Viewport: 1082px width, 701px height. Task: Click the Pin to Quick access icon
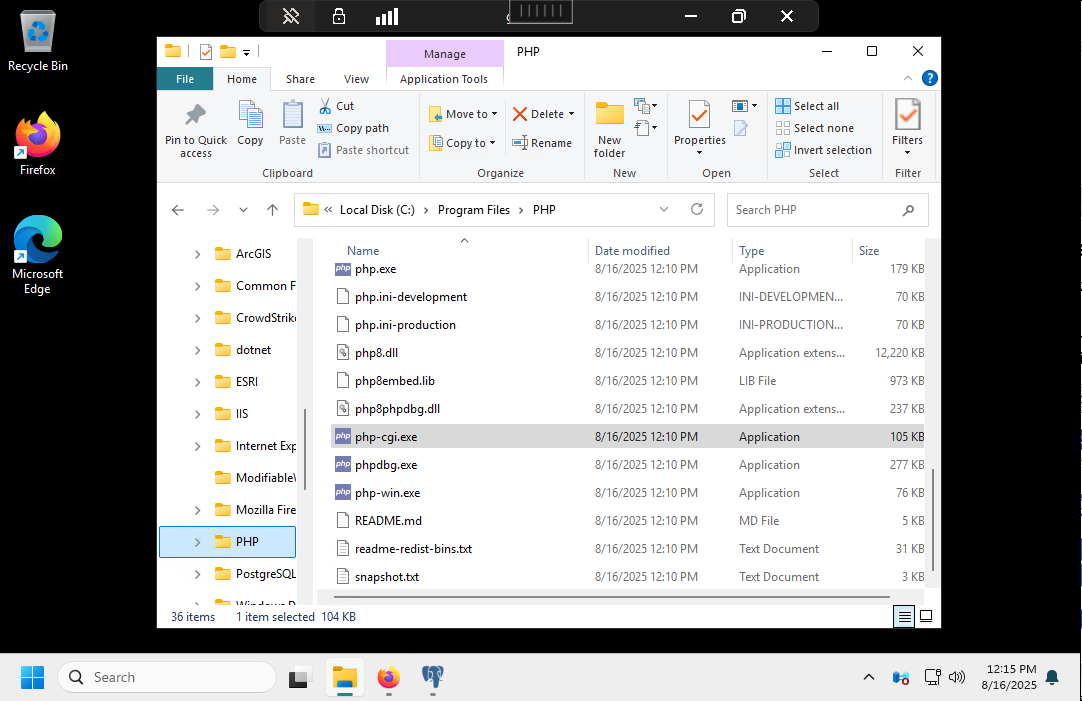pyautogui.click(x=195, y=115)
